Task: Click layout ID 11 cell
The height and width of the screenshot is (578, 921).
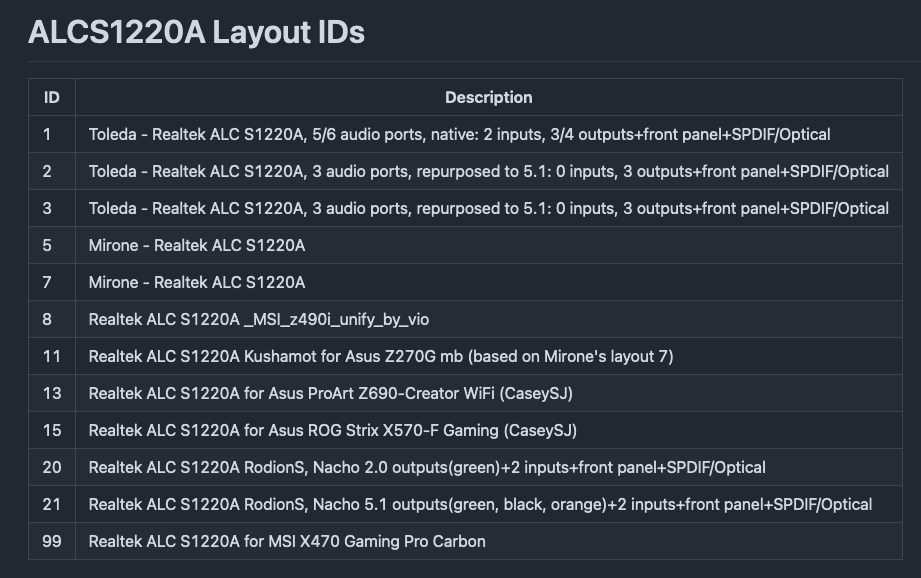Action: pyautogui.click(x=52, y=357)
